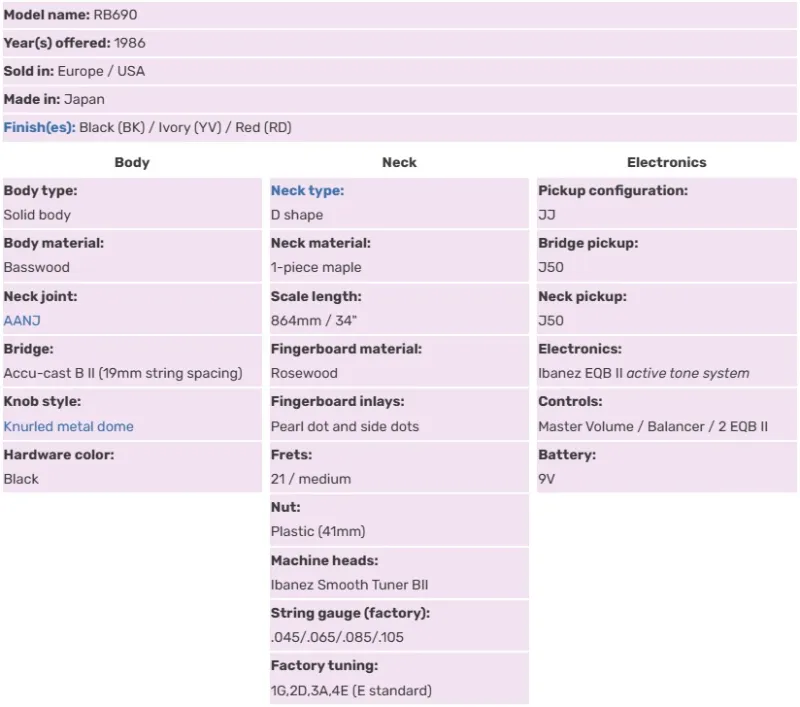Screen dimensions: 800x707
Task: Click the 'String gauge (factory):' label
Action: (x=351, y=613)
